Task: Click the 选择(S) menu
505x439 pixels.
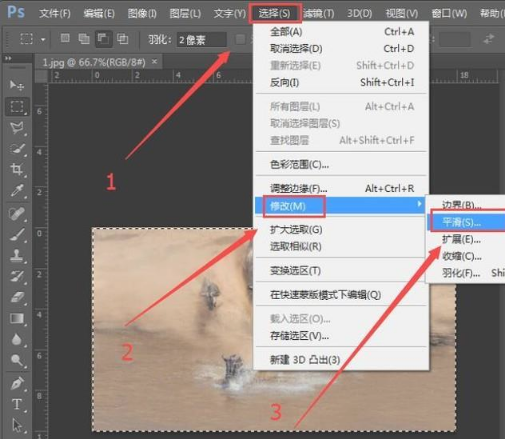Action: tap(275, 14)
